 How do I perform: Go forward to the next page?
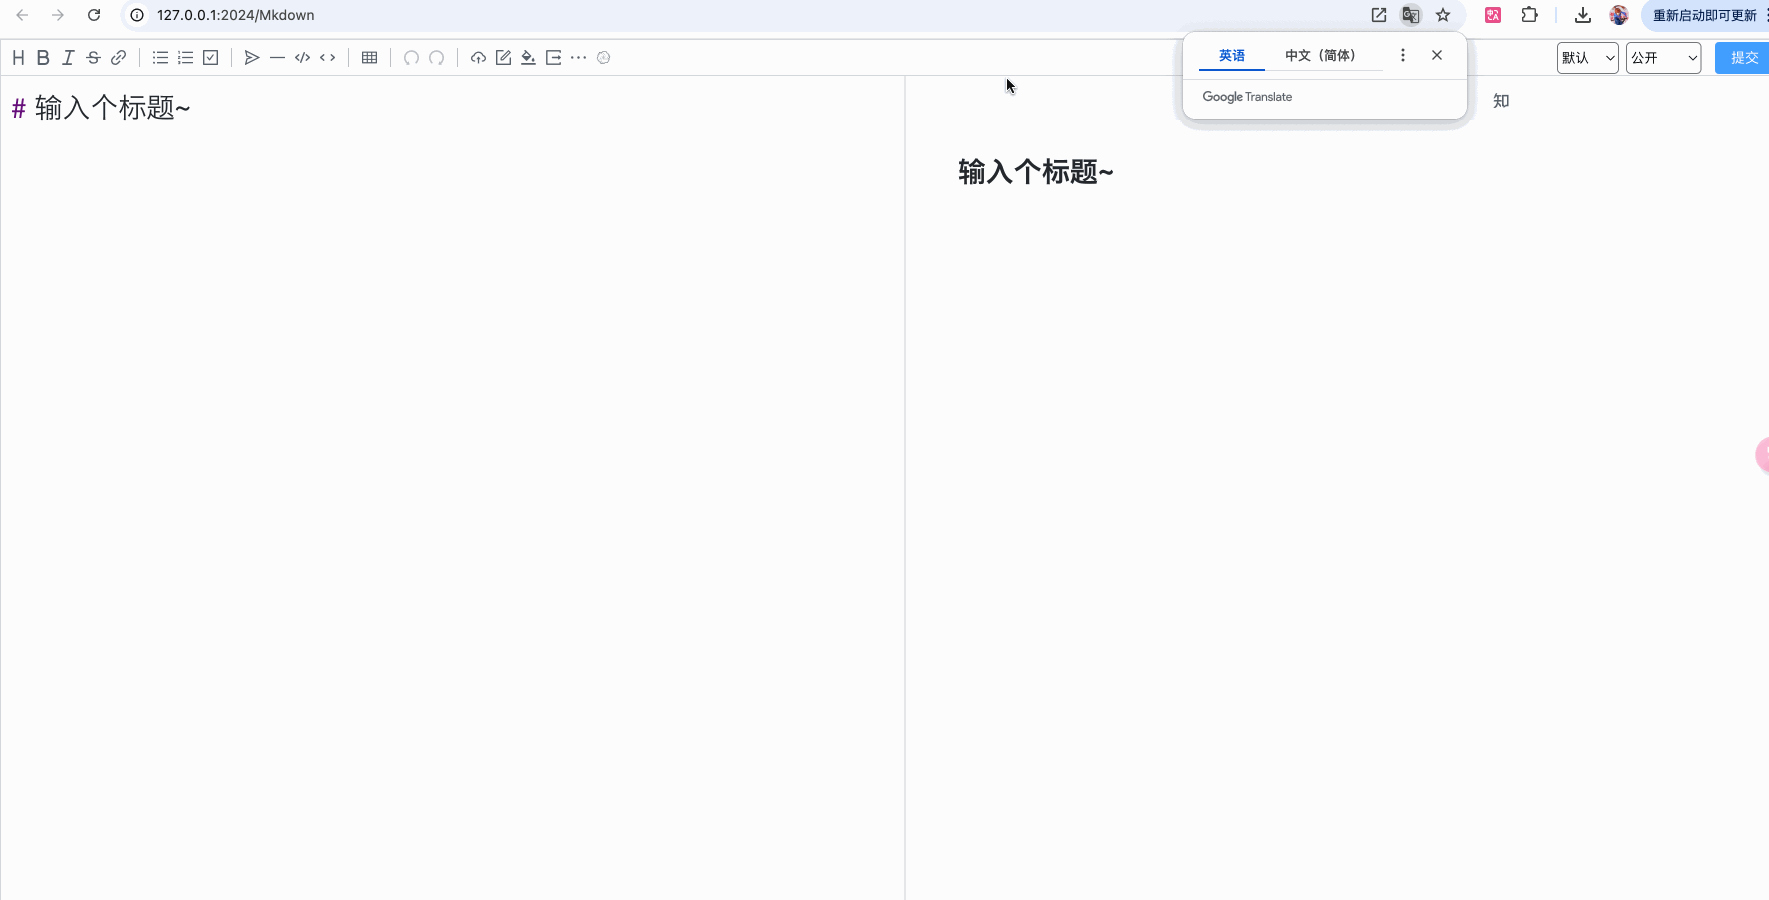[58, 15]
